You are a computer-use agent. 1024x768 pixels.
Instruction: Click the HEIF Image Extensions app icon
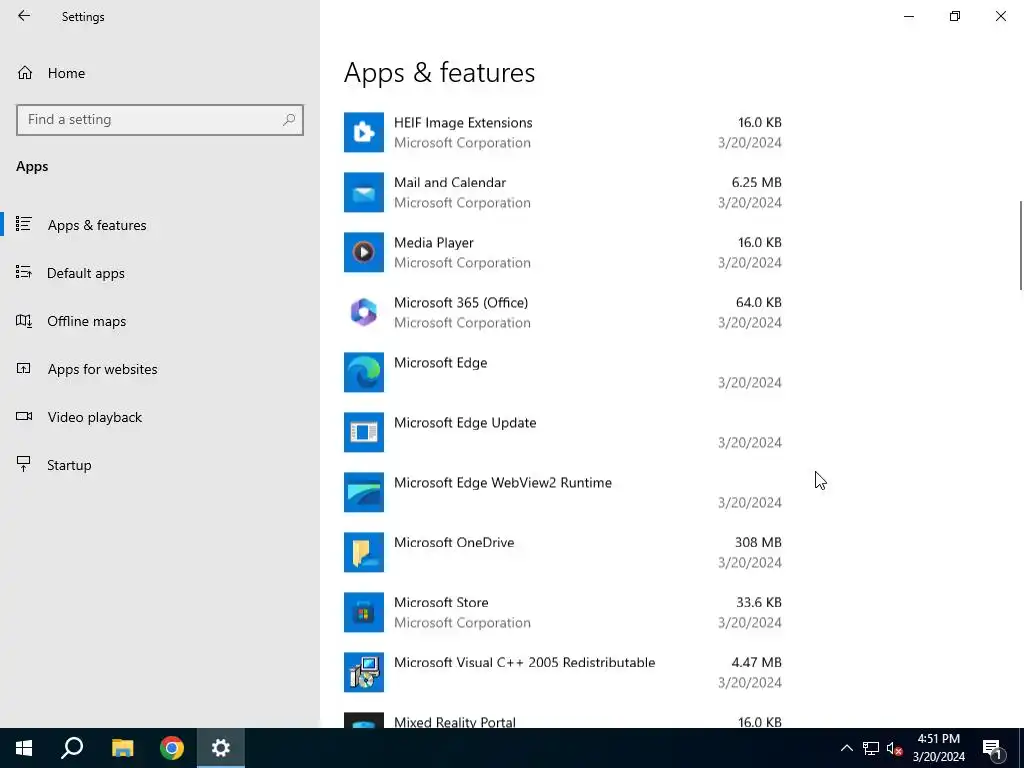364,132
